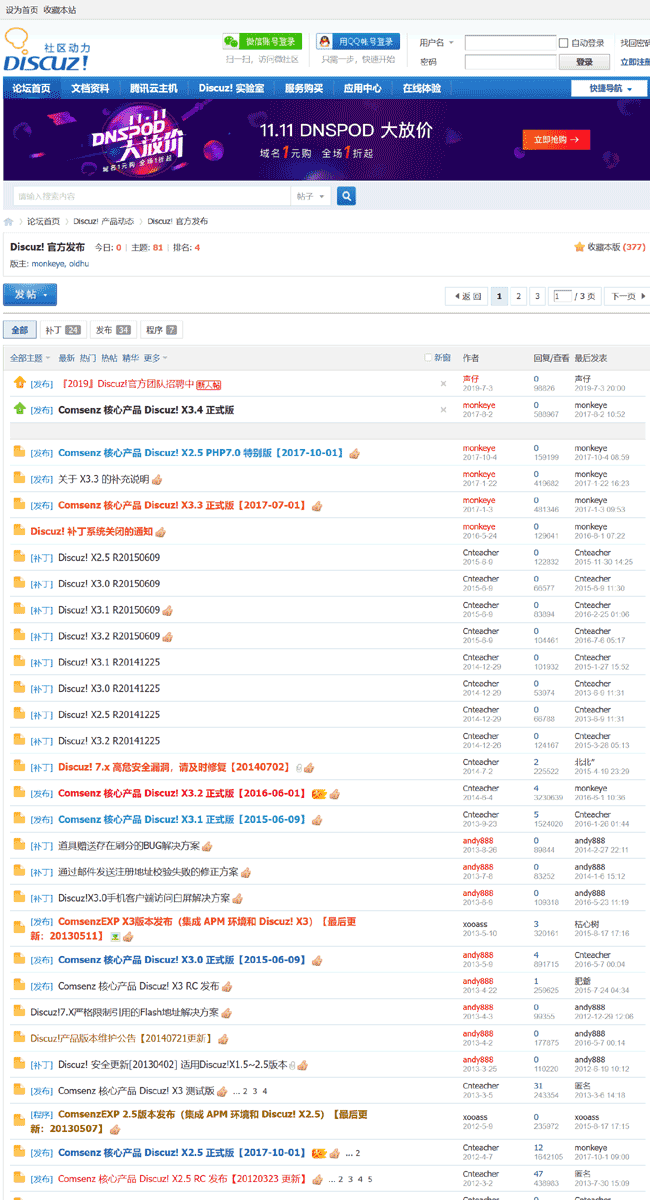Click the green arrow icon for Discuz! X3.4 正式版
This screenshot has width=650, height=1200.
tap(19, 409)
